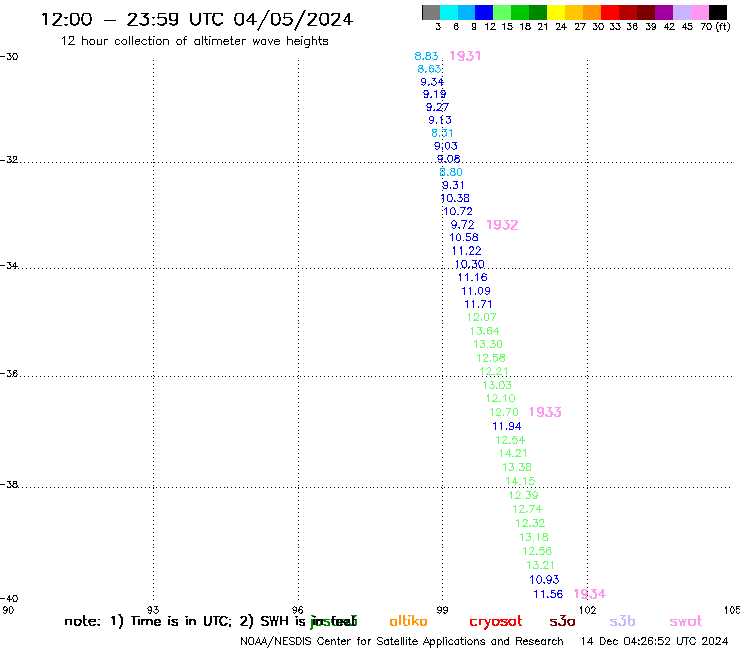The image size is (740, 650).
Task: Click the value 11.22
Action: 466,251
